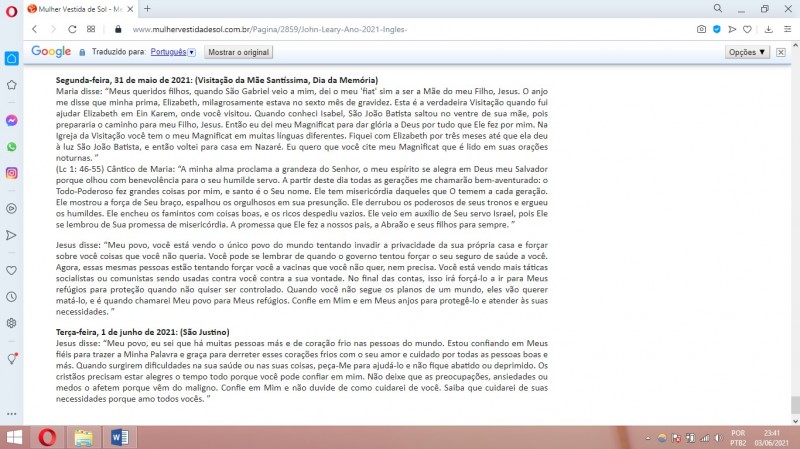
Task: Open Messenger in the Opera sidebar
Action: pyautogui.click(x=11, y=119)
